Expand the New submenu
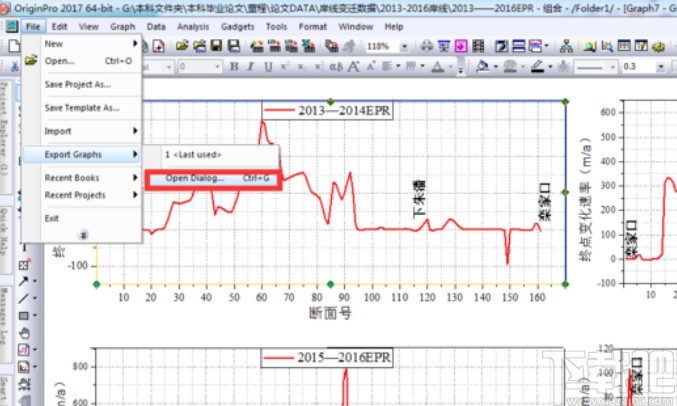677x406 pixels. click(82, 44)
